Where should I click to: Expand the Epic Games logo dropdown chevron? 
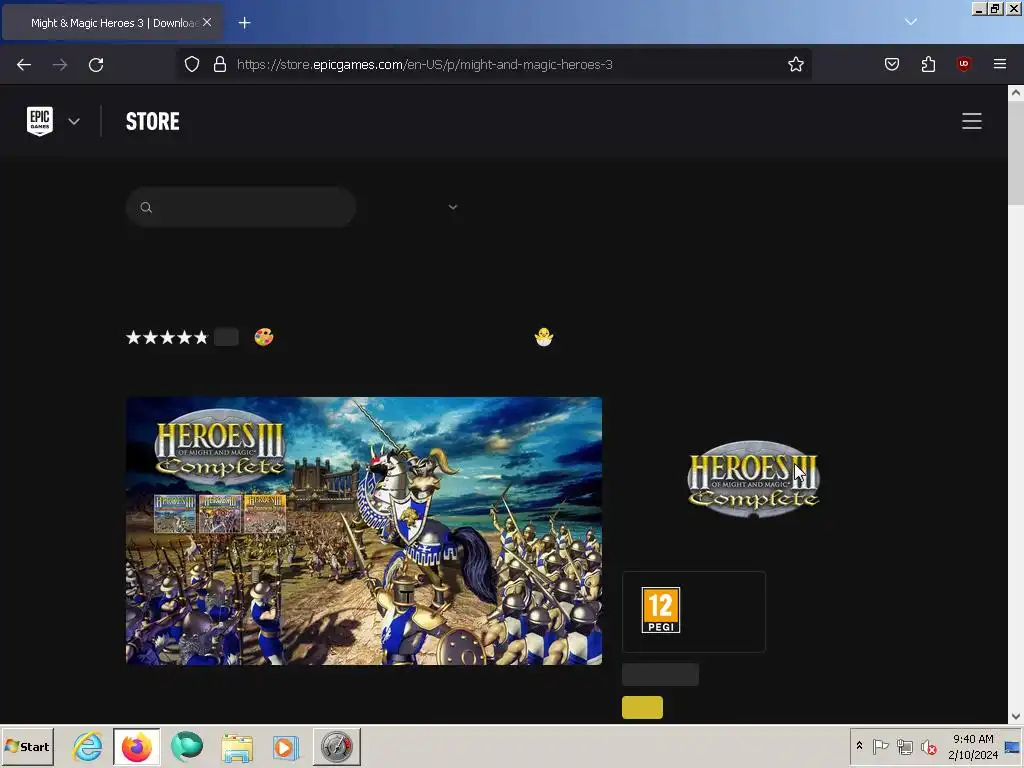74,121
